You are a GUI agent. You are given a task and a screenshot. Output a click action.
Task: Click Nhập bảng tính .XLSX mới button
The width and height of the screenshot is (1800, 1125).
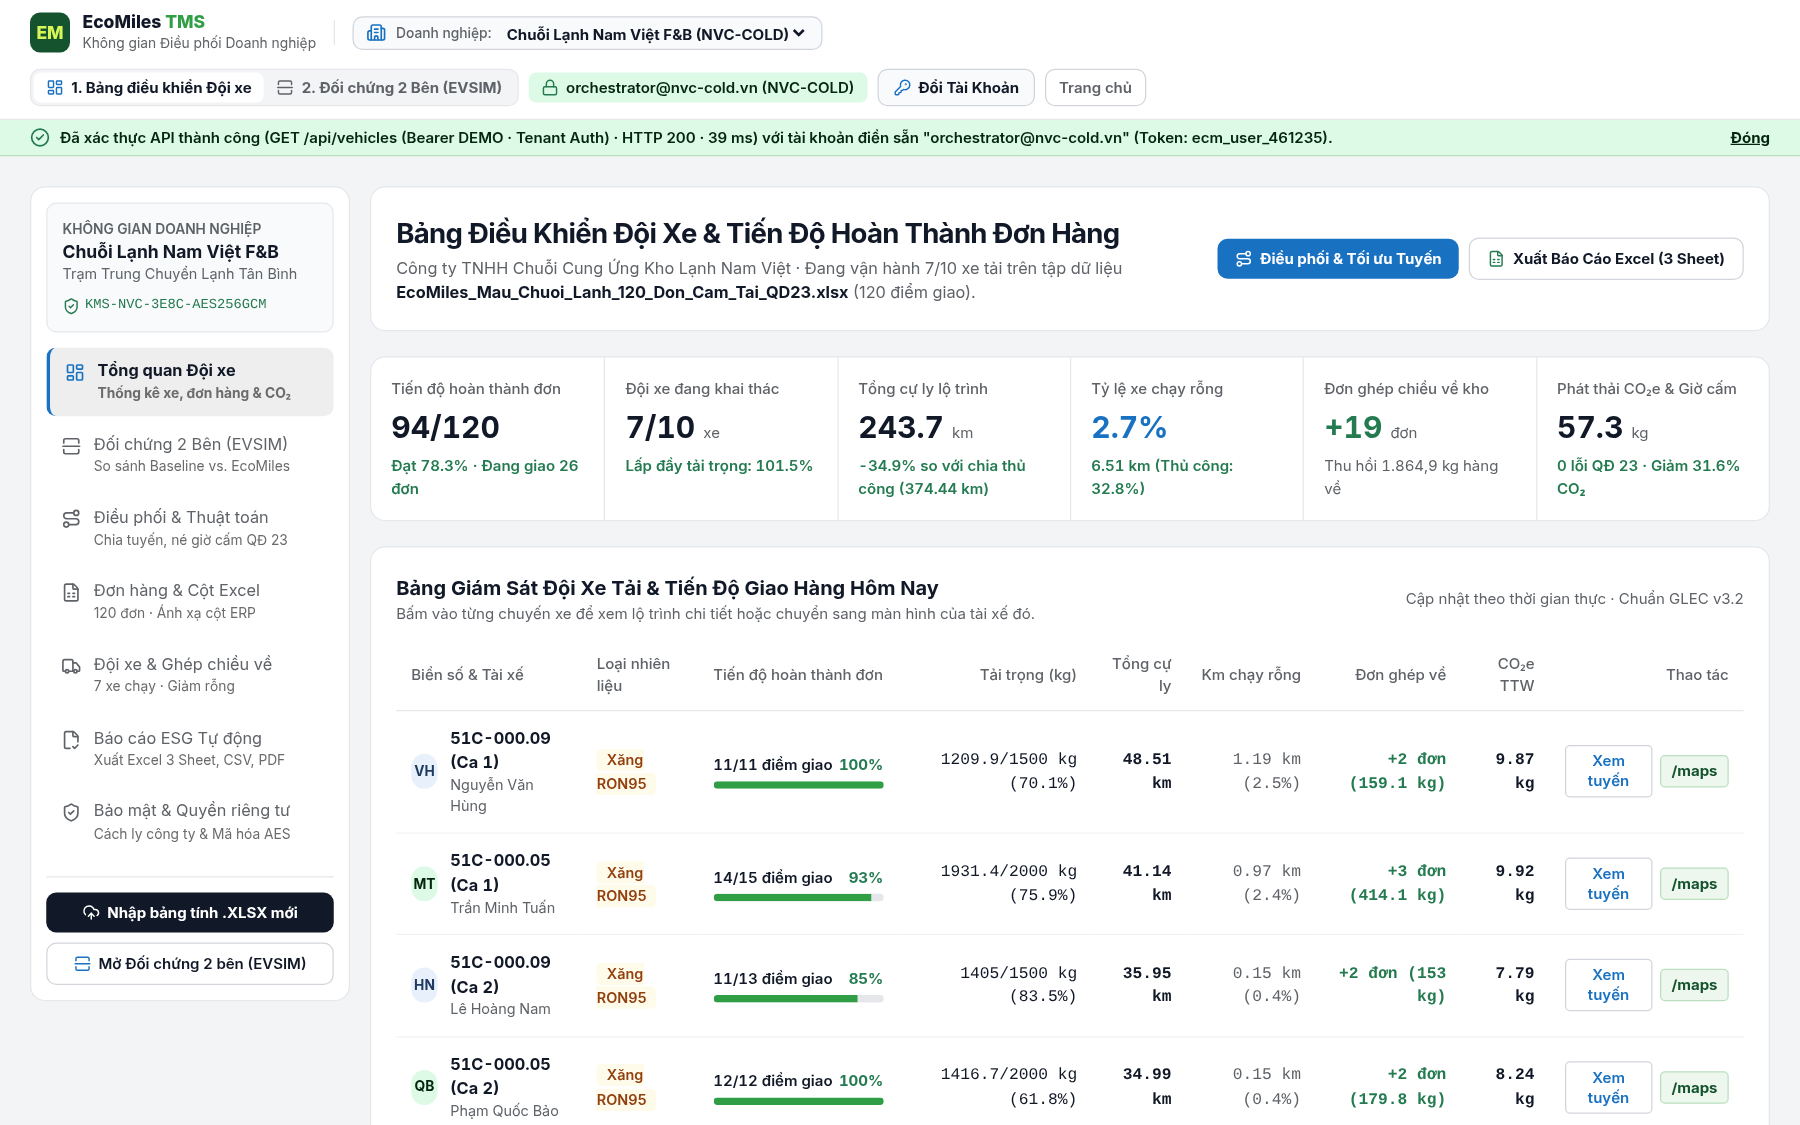click(x=190, y=913)
